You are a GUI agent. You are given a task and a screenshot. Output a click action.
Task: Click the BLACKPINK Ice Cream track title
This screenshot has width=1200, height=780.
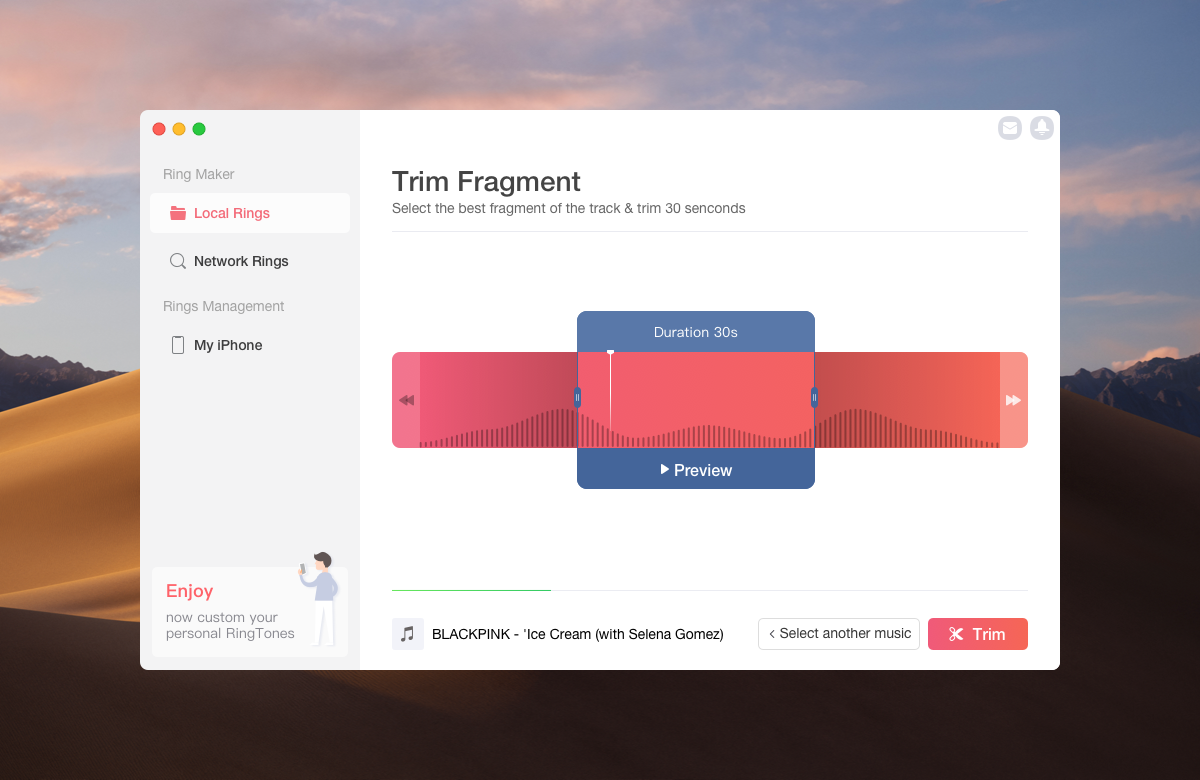click(578, 634)
